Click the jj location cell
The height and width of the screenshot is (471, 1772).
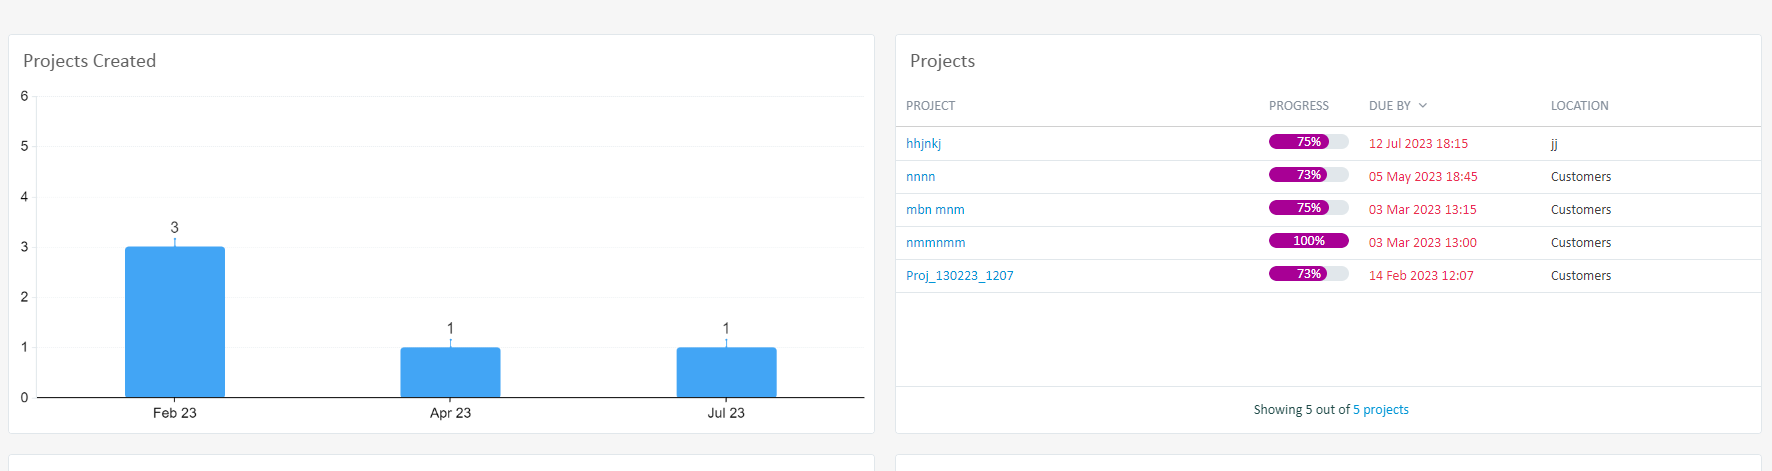pos(1554,144)
